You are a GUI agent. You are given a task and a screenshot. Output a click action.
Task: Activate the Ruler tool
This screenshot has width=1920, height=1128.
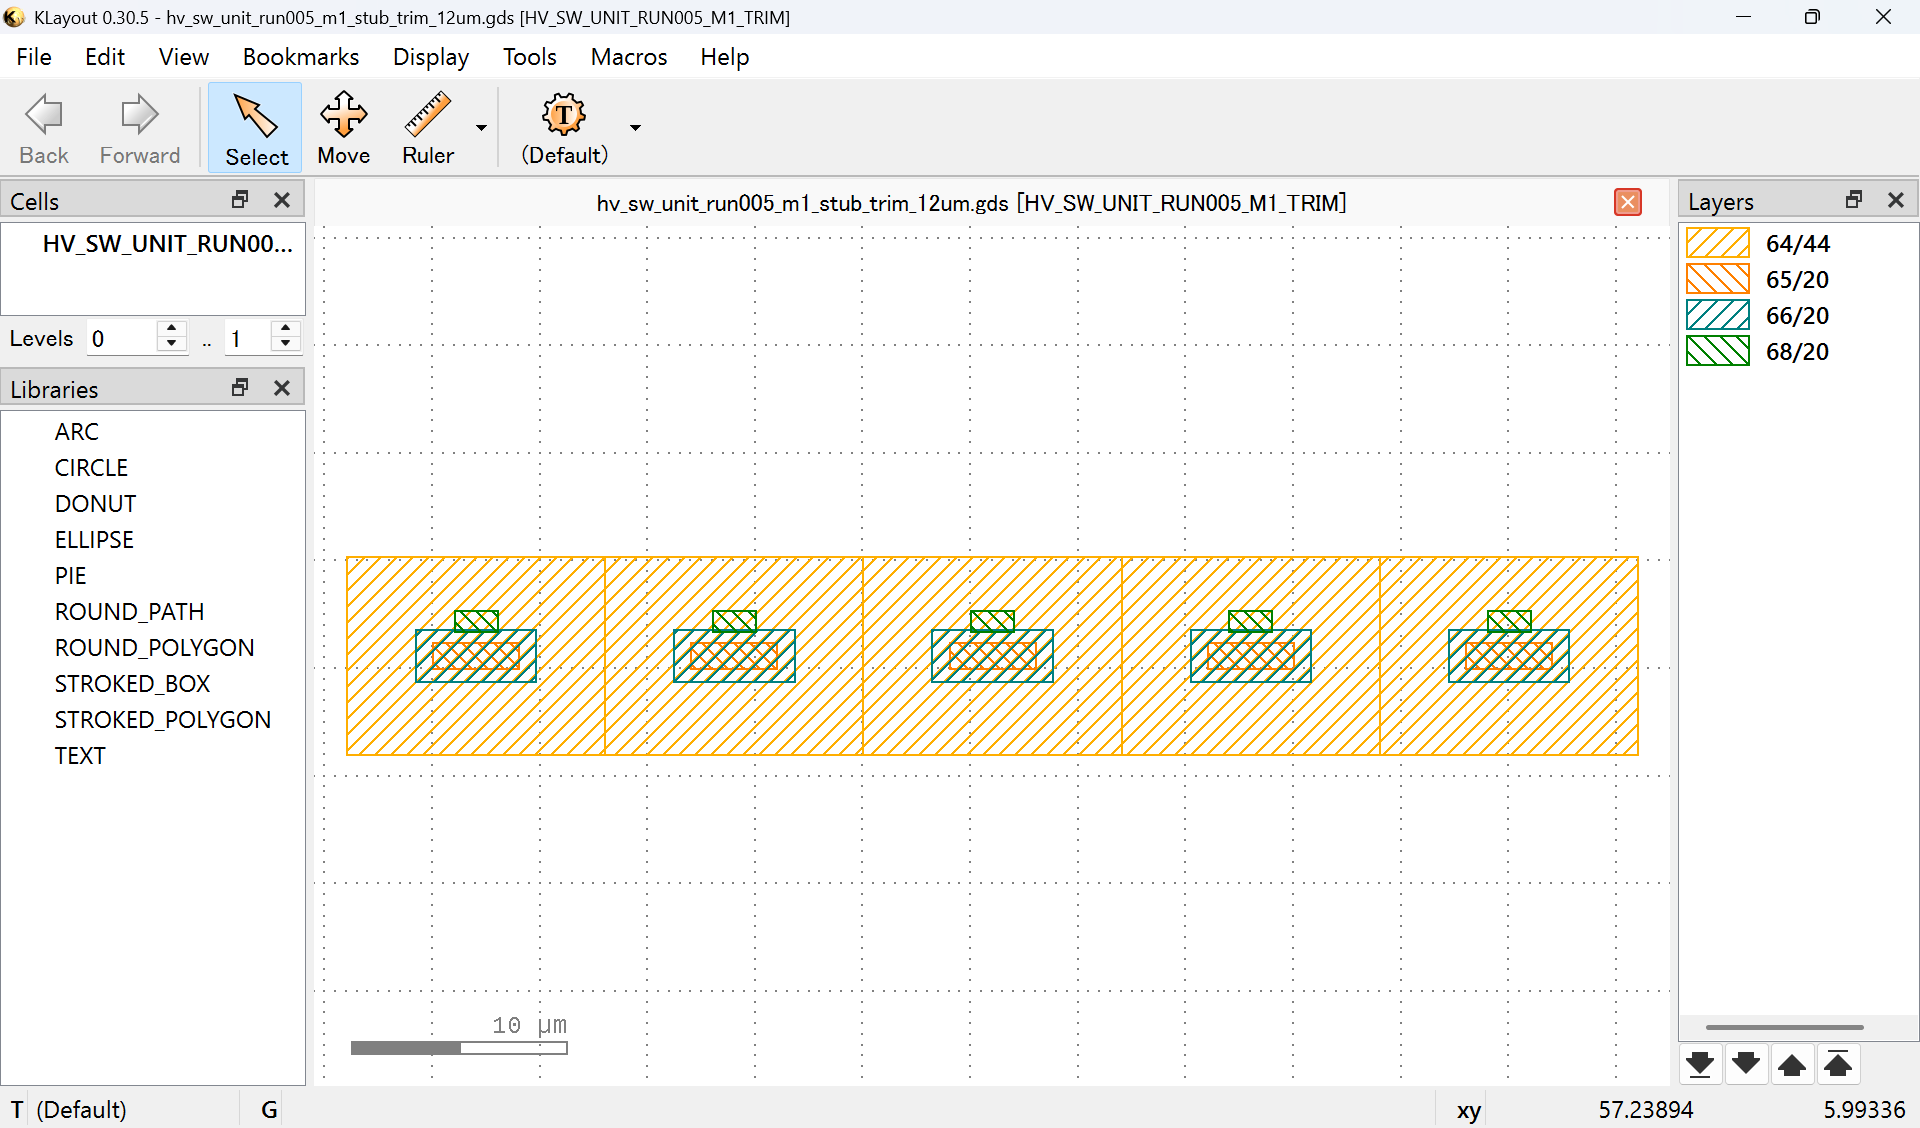pyautogui.click(x=427, y=128)
